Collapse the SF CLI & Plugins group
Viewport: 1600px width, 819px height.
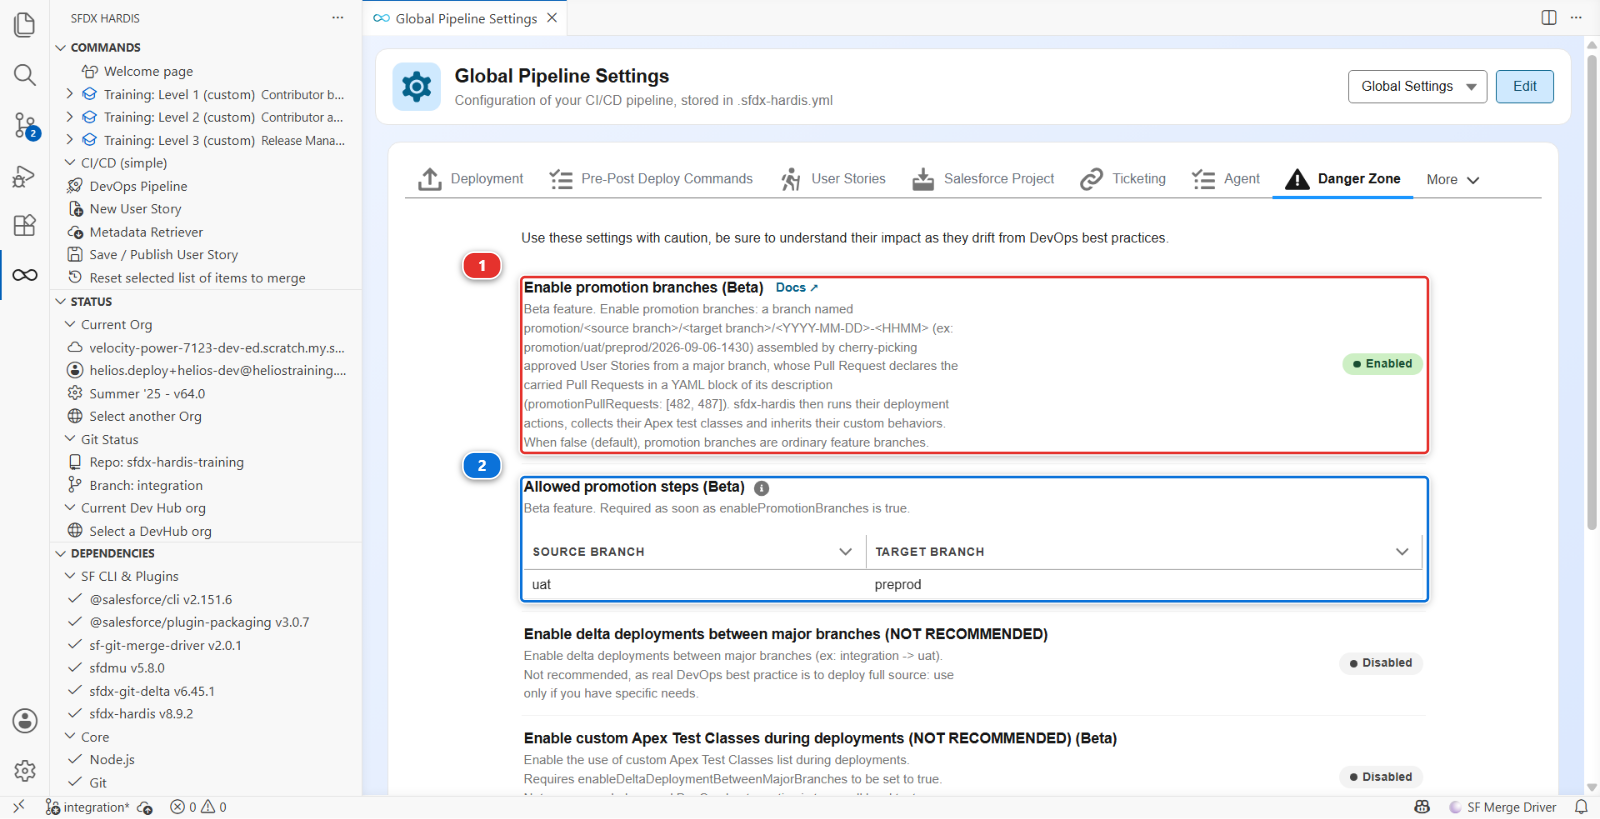[70, 576]
